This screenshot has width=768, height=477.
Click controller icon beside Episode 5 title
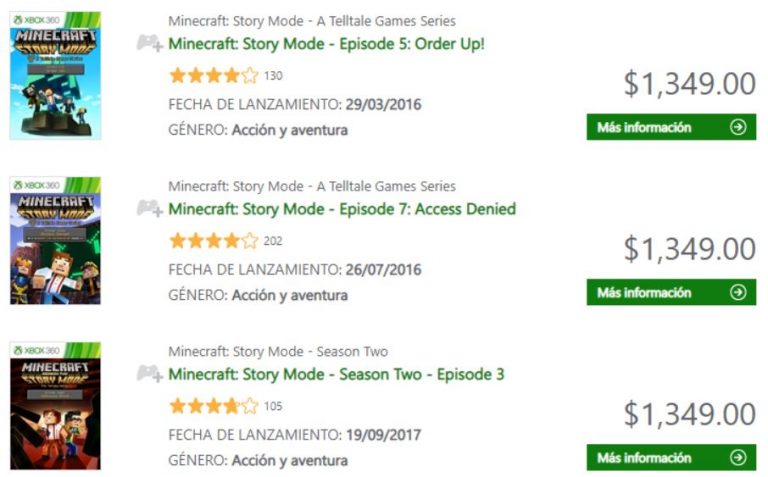[150, 43]
